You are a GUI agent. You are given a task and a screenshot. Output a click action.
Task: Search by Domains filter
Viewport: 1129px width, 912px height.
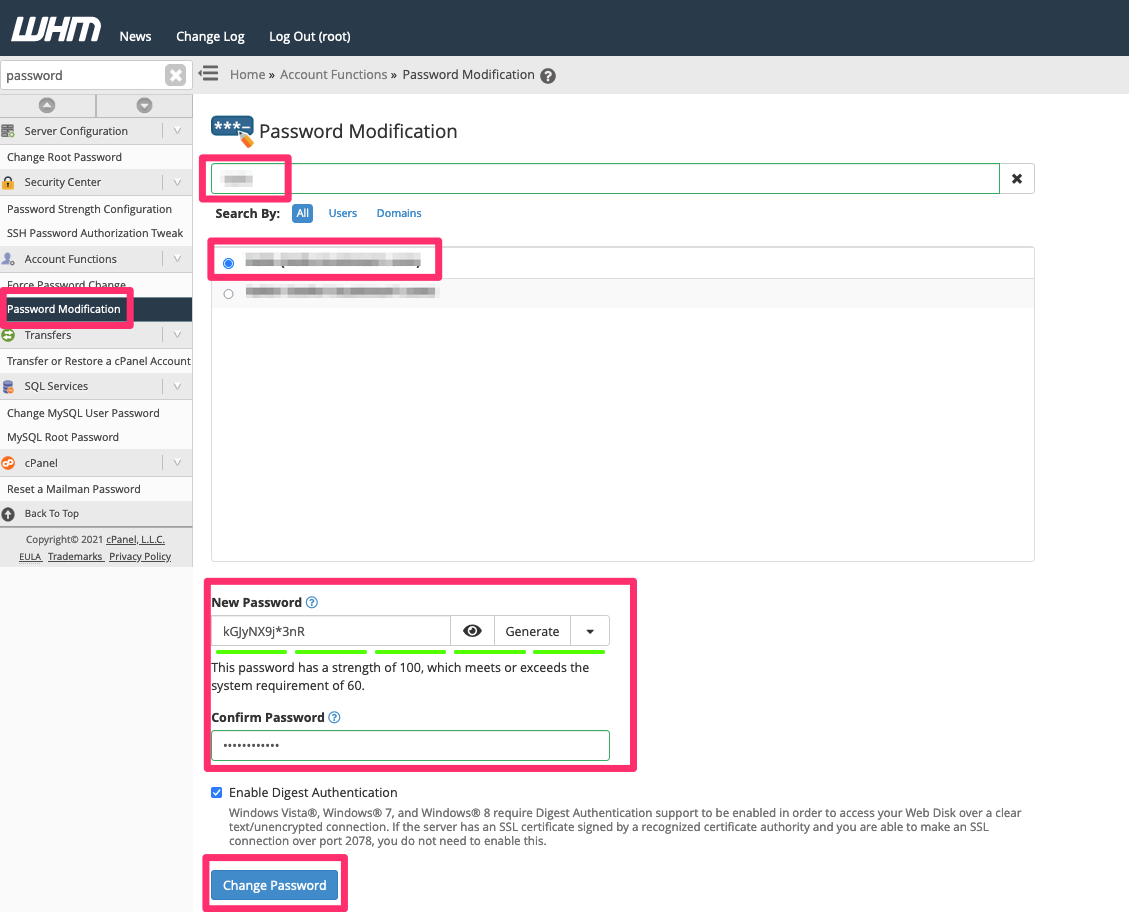pyautogui.click(x=399, y=213)
